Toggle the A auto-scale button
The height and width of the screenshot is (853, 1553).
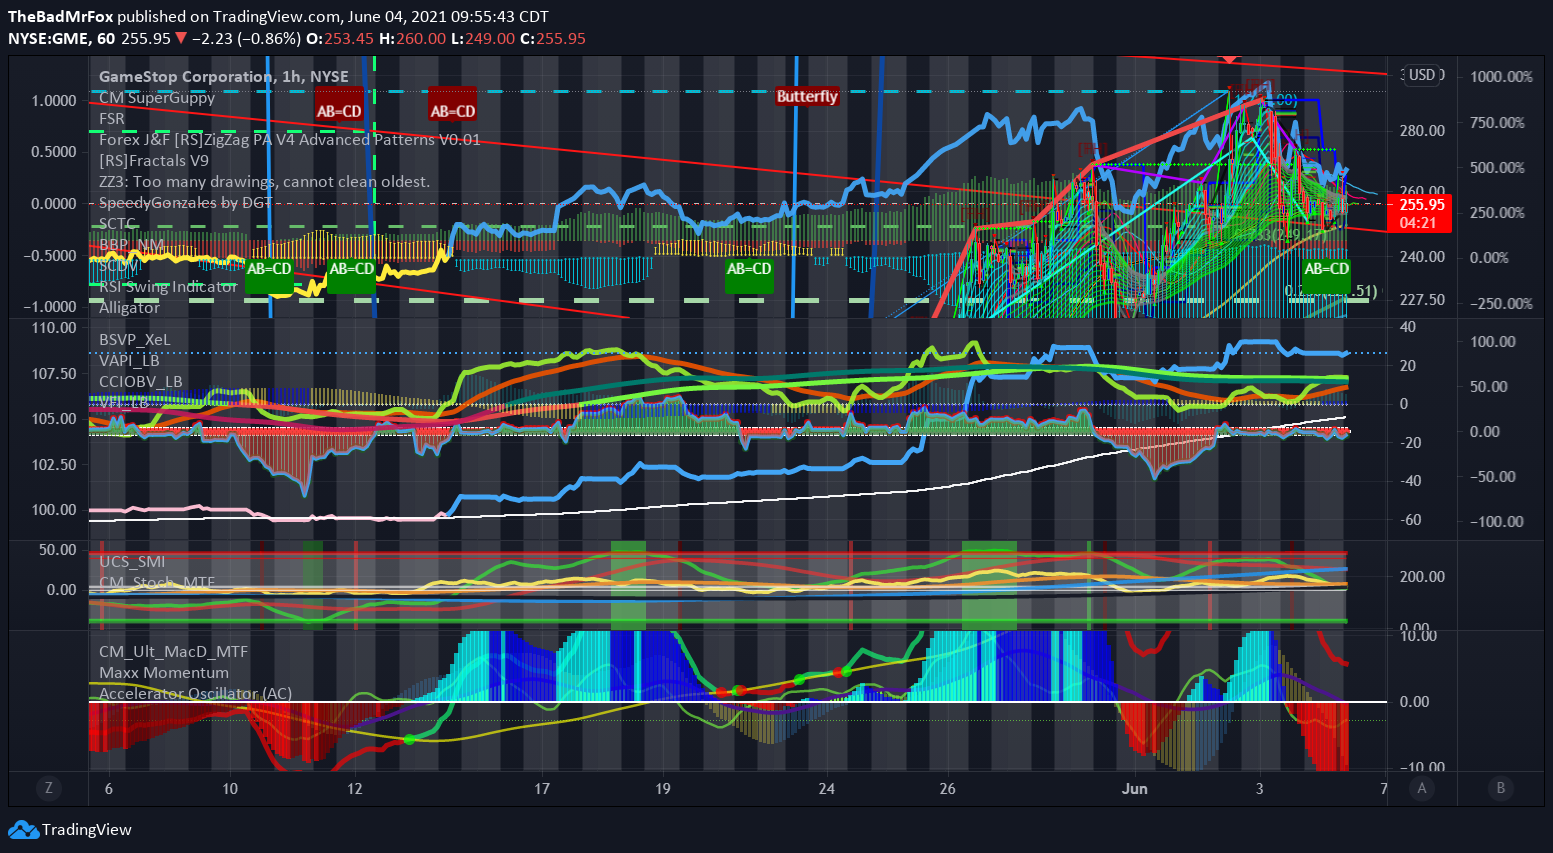pyautogui.click(x=1422, y=788)
